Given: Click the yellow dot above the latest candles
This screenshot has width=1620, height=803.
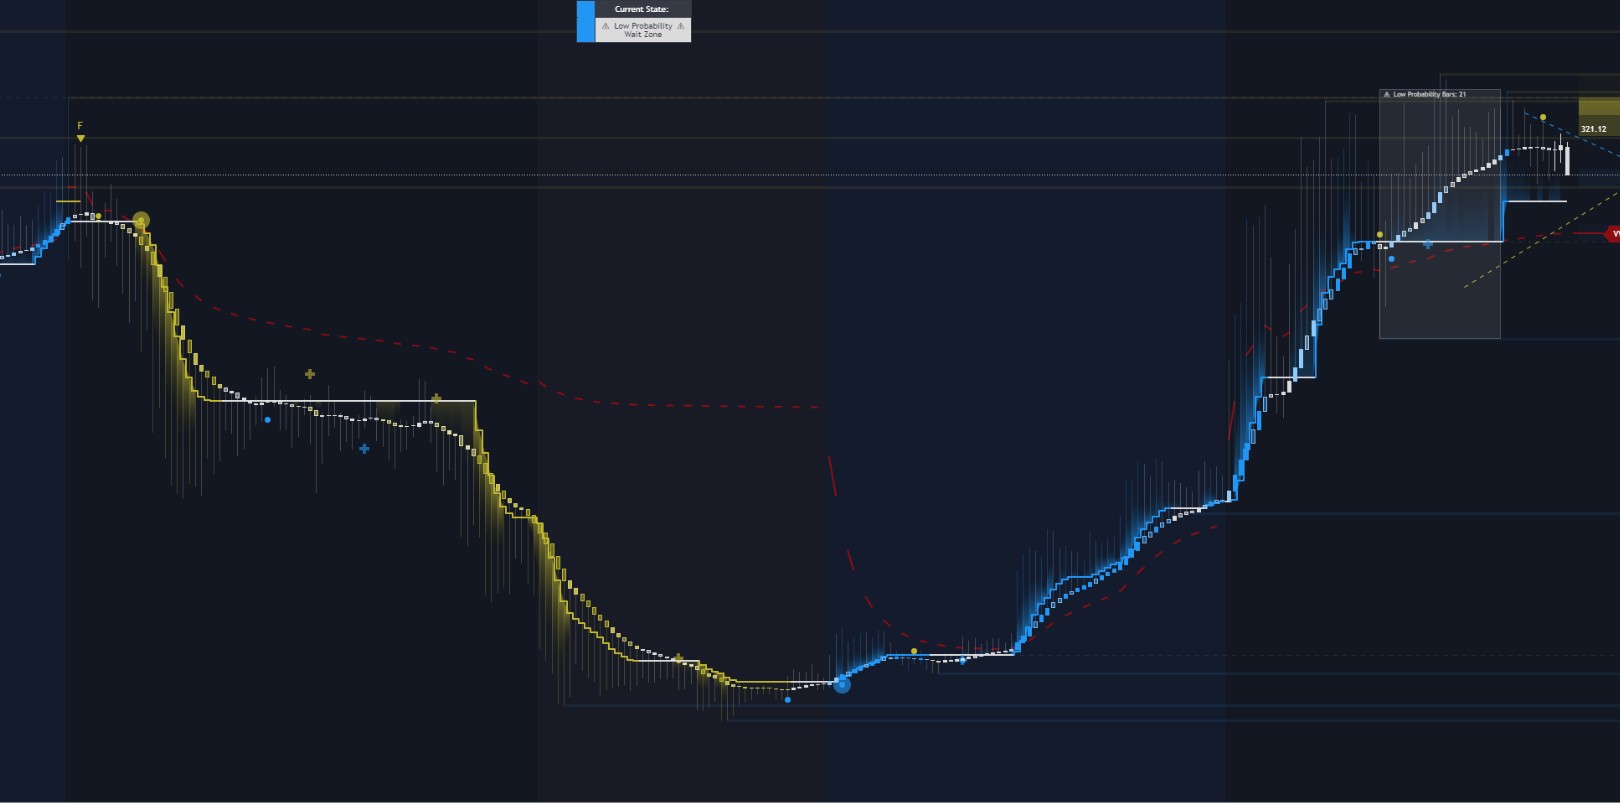Looking at the screenshot, I should click(1543, 117).
